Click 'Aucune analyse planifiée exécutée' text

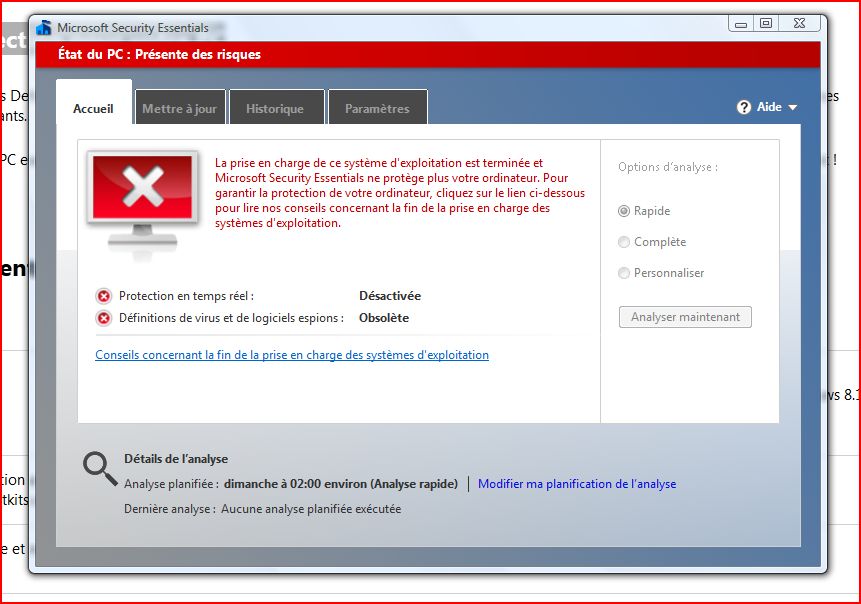[311, 509]
